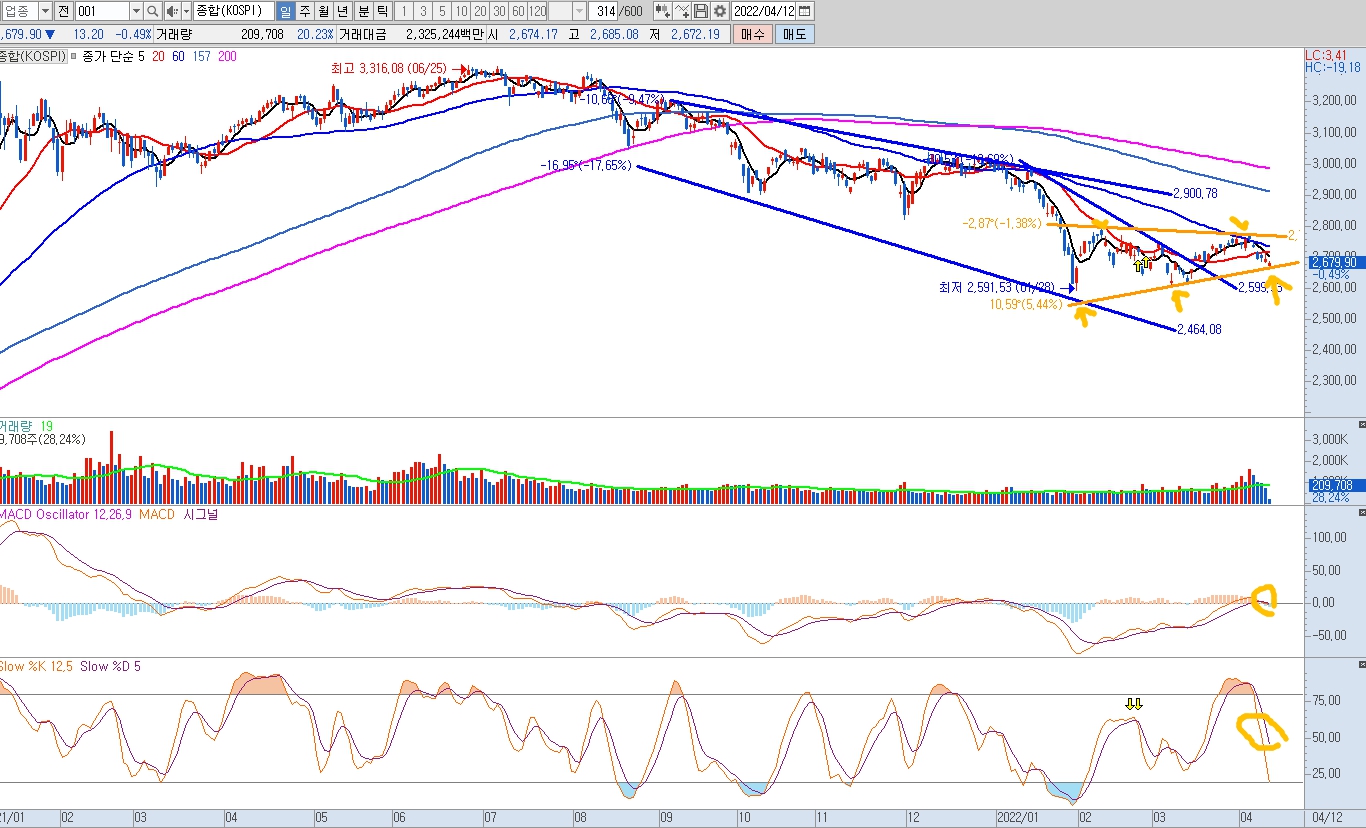Click the -16.95°(-17.65%) trendline label
Viewport: 1366px width, 828px height.
586,165
